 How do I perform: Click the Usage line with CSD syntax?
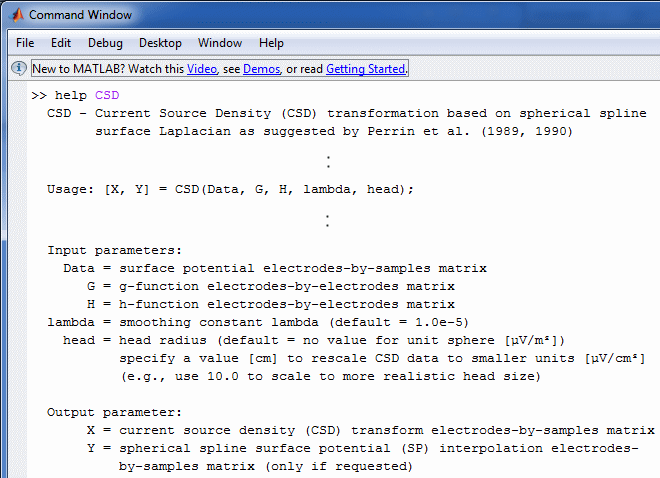[230, 189]
